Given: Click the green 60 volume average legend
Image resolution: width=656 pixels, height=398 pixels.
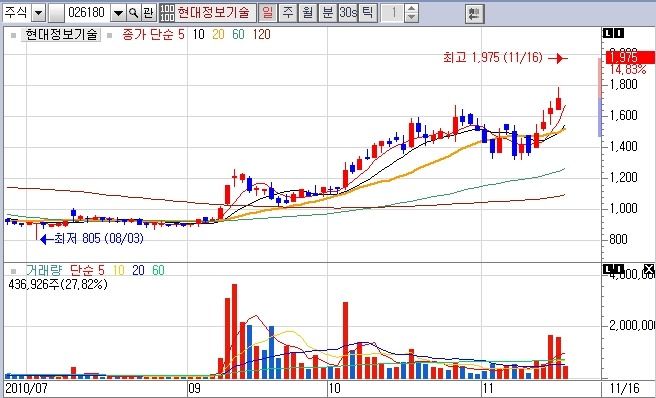Looking at the screenshot, I should [x=159, y=270].
